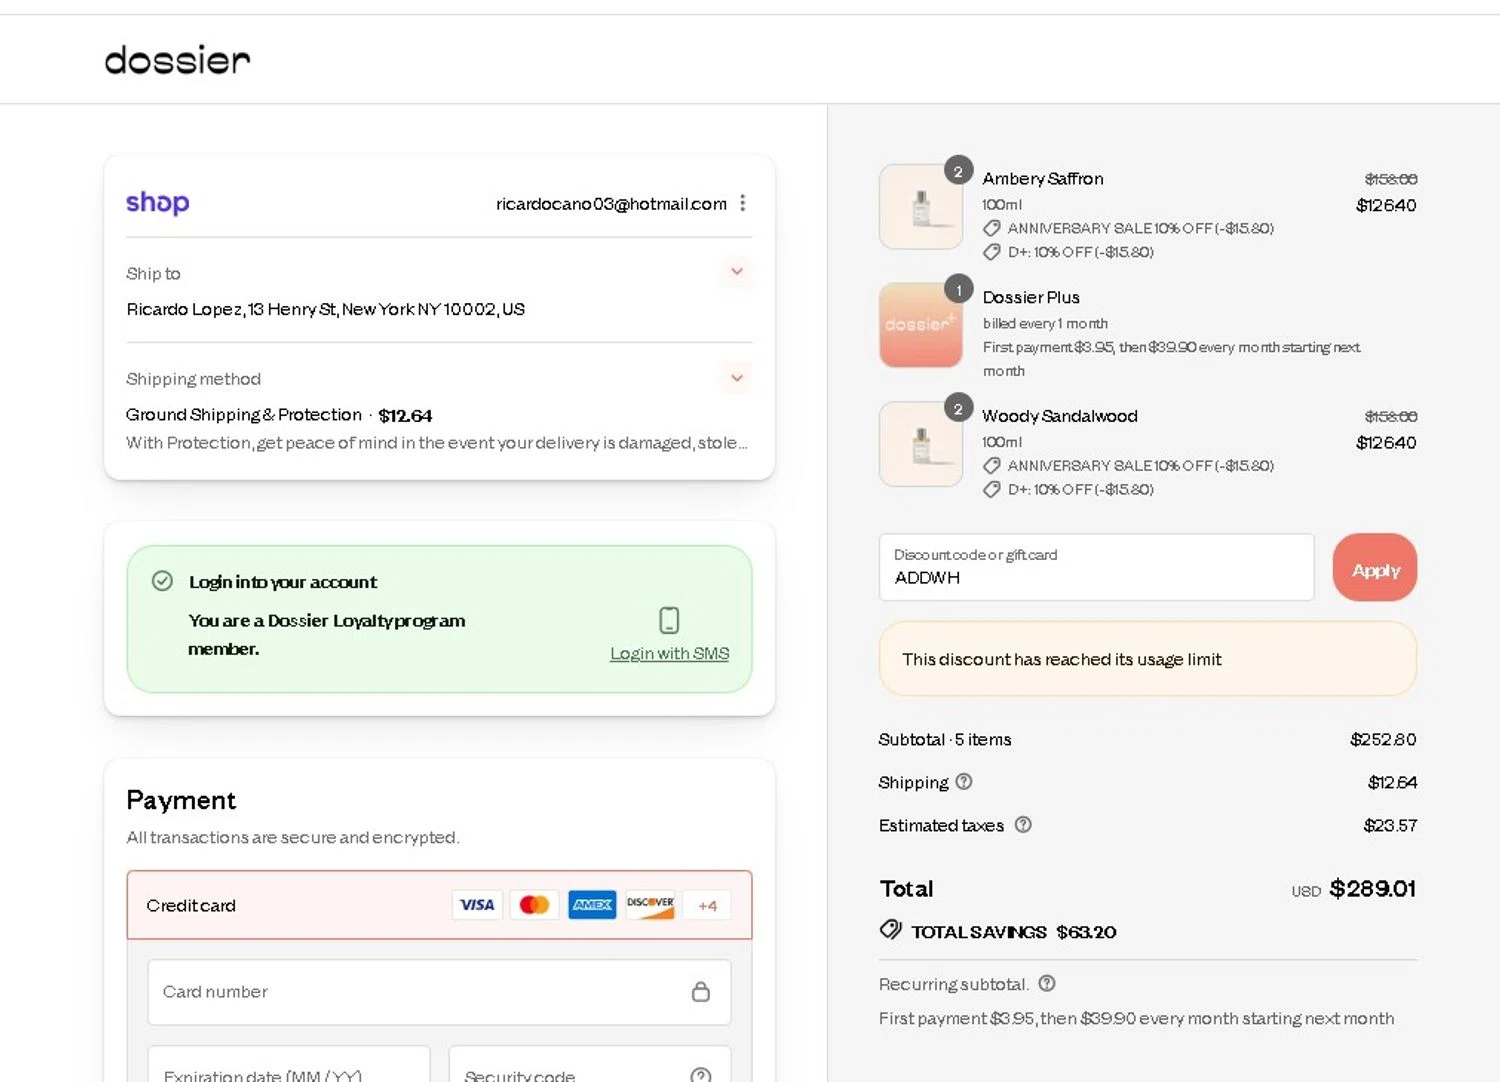This screenshot has height=1082, width=1500.
Task: Click the Shop pay logo
Action: click(157, 203)
